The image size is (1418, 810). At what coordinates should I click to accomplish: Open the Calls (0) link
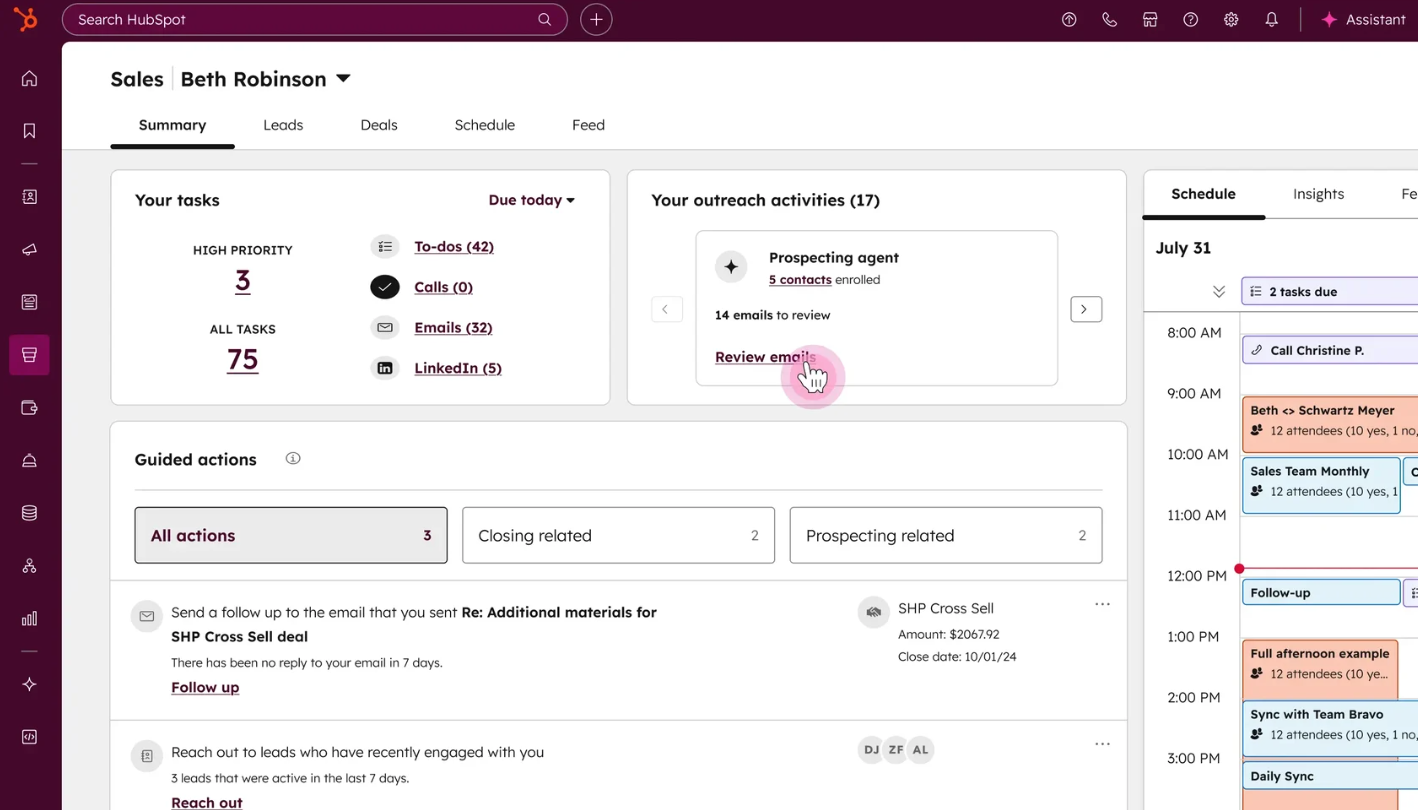tap(443, 287)
